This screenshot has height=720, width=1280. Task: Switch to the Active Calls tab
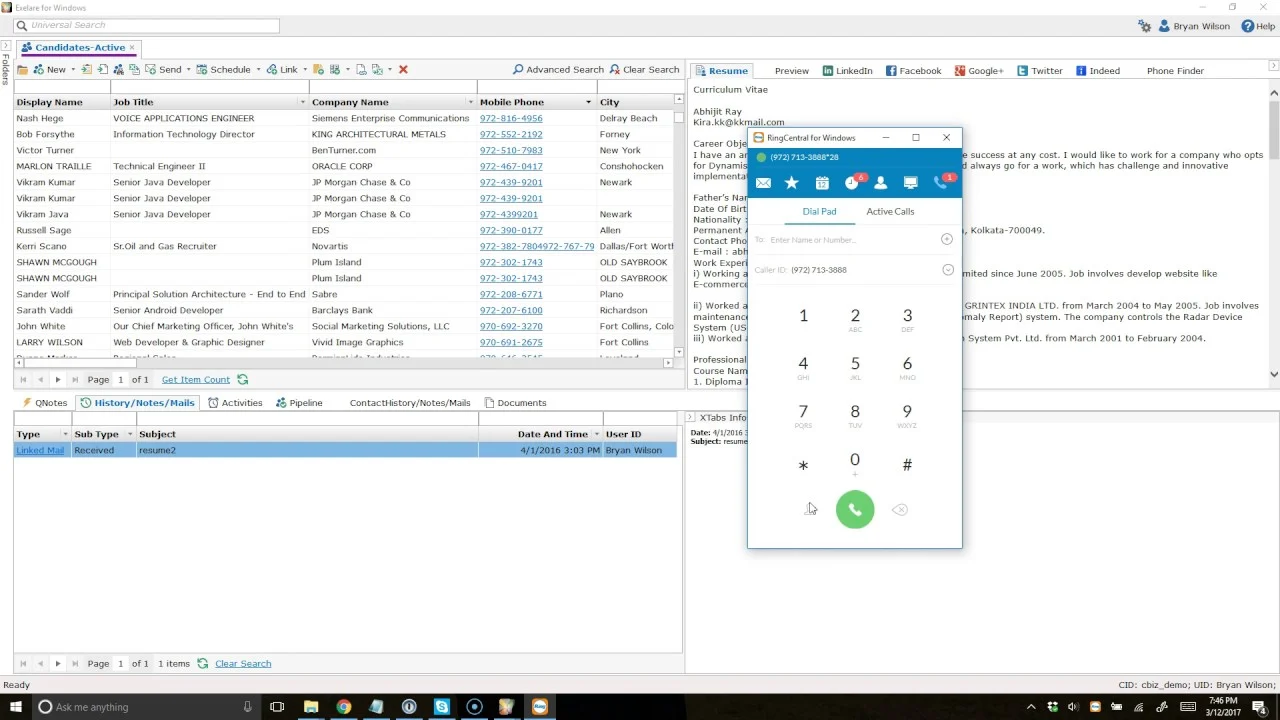coord(890,211)
